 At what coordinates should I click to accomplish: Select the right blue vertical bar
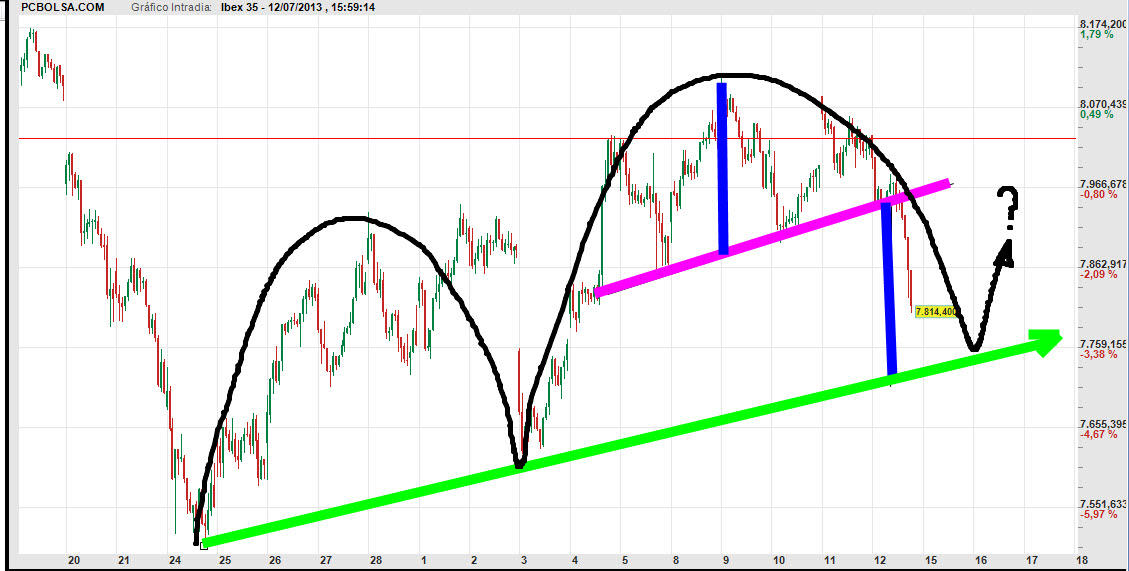tap(888, 288)
